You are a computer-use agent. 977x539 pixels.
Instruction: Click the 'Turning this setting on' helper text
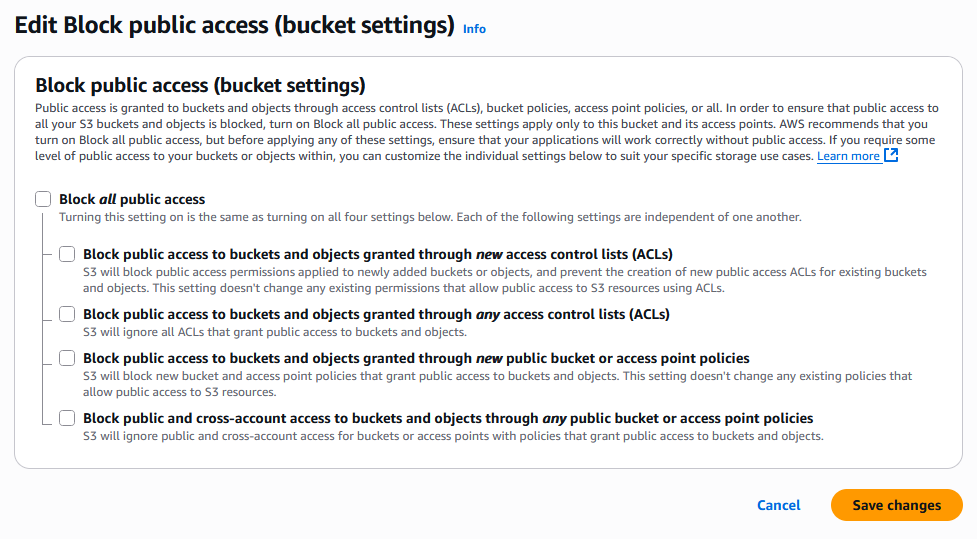click(430, 217)
